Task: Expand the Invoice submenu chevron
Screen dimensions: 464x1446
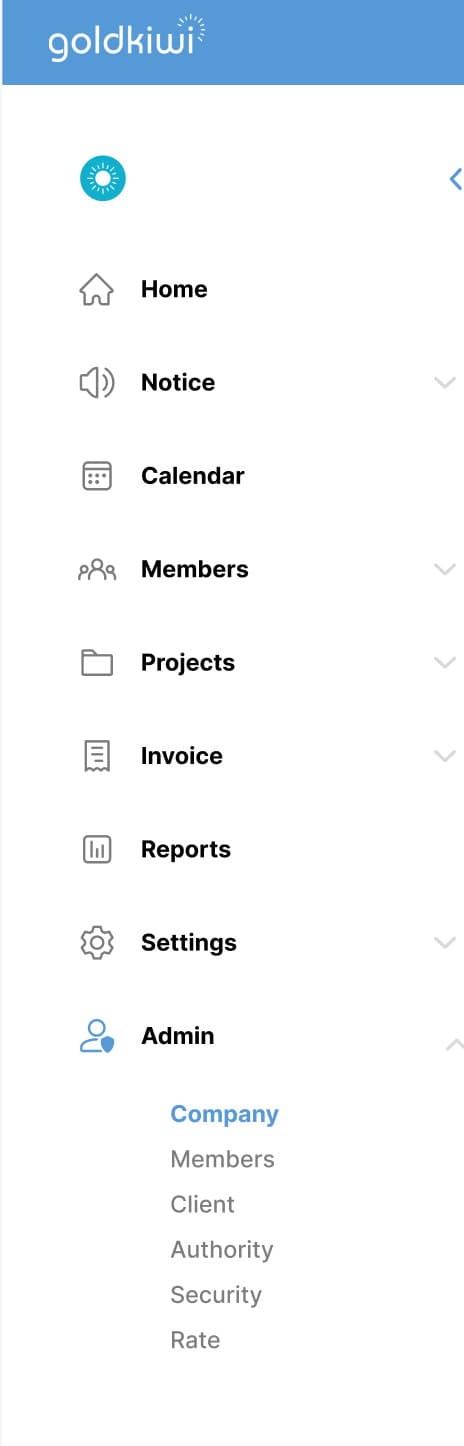Action: click(x=445, y=756)
